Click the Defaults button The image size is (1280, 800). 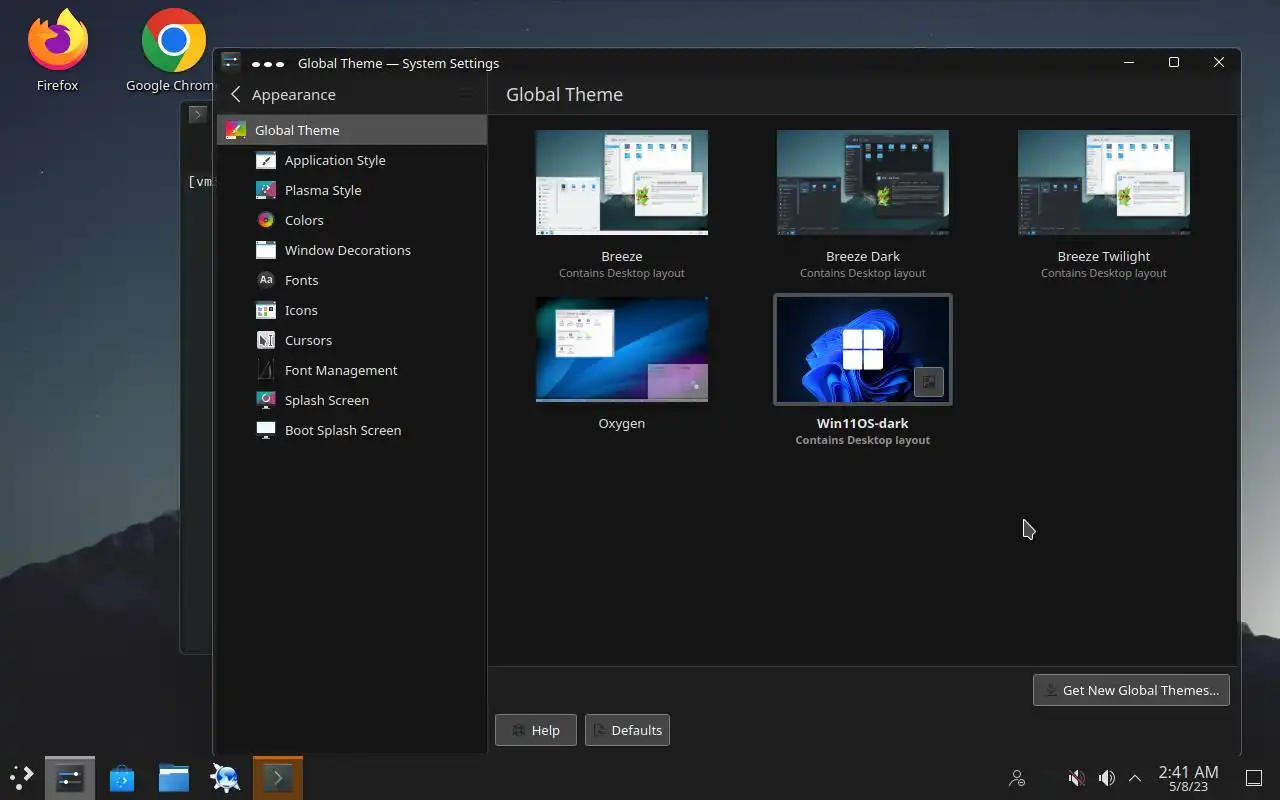pos(627,730)
